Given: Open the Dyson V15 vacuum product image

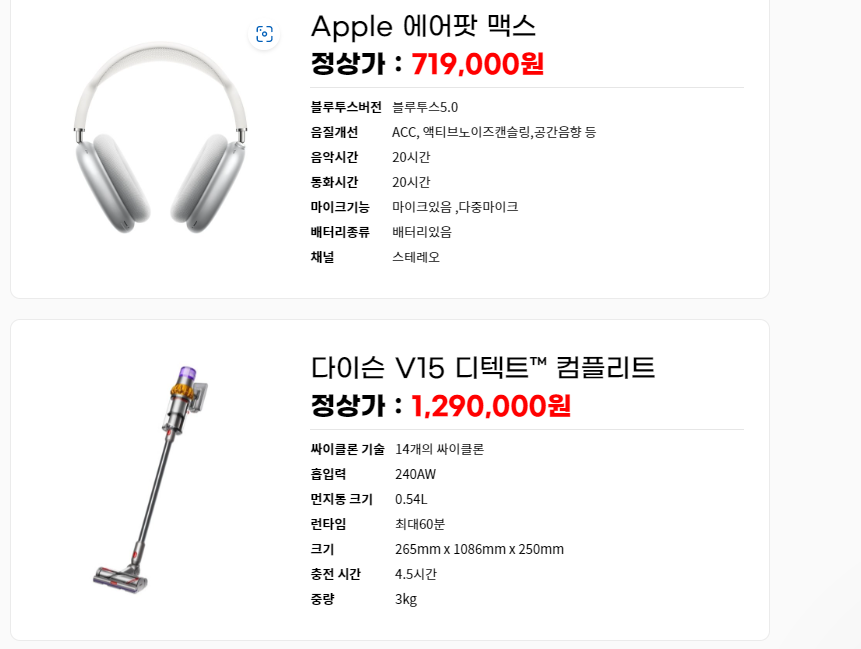Looking at the screenshot, I should (151, 480).
